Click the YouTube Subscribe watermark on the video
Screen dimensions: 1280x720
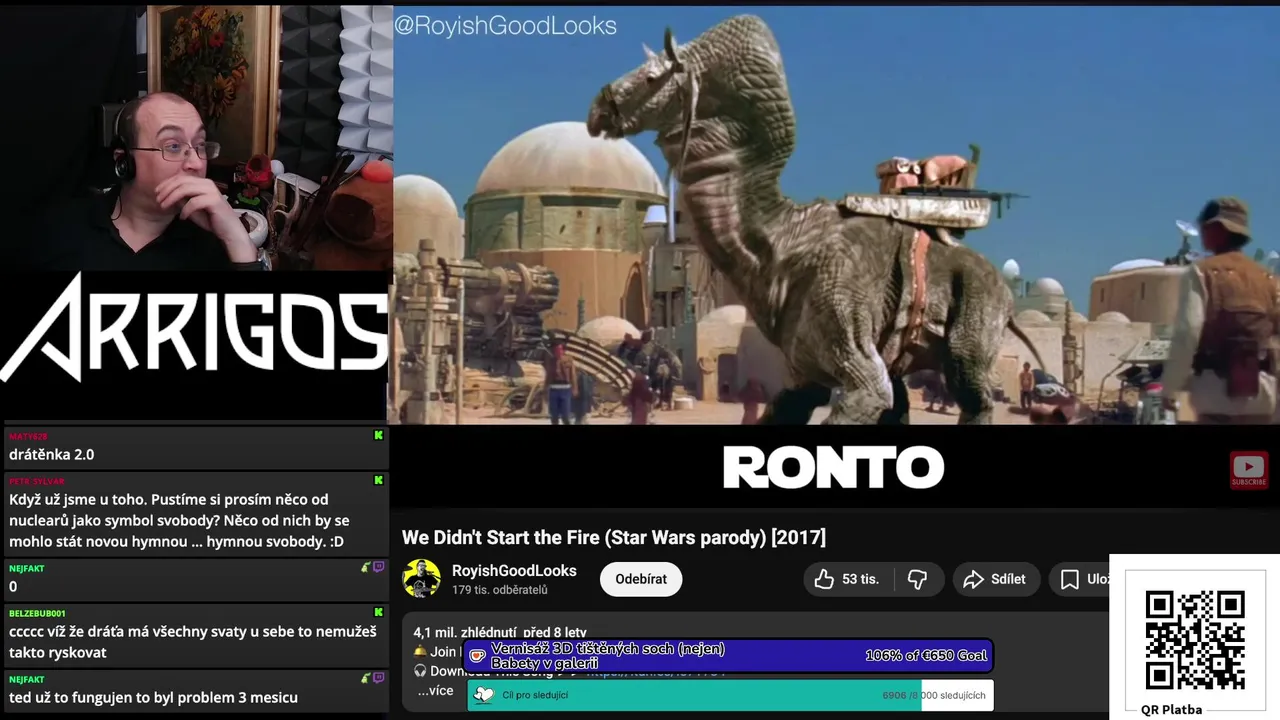click(1248, 470)
